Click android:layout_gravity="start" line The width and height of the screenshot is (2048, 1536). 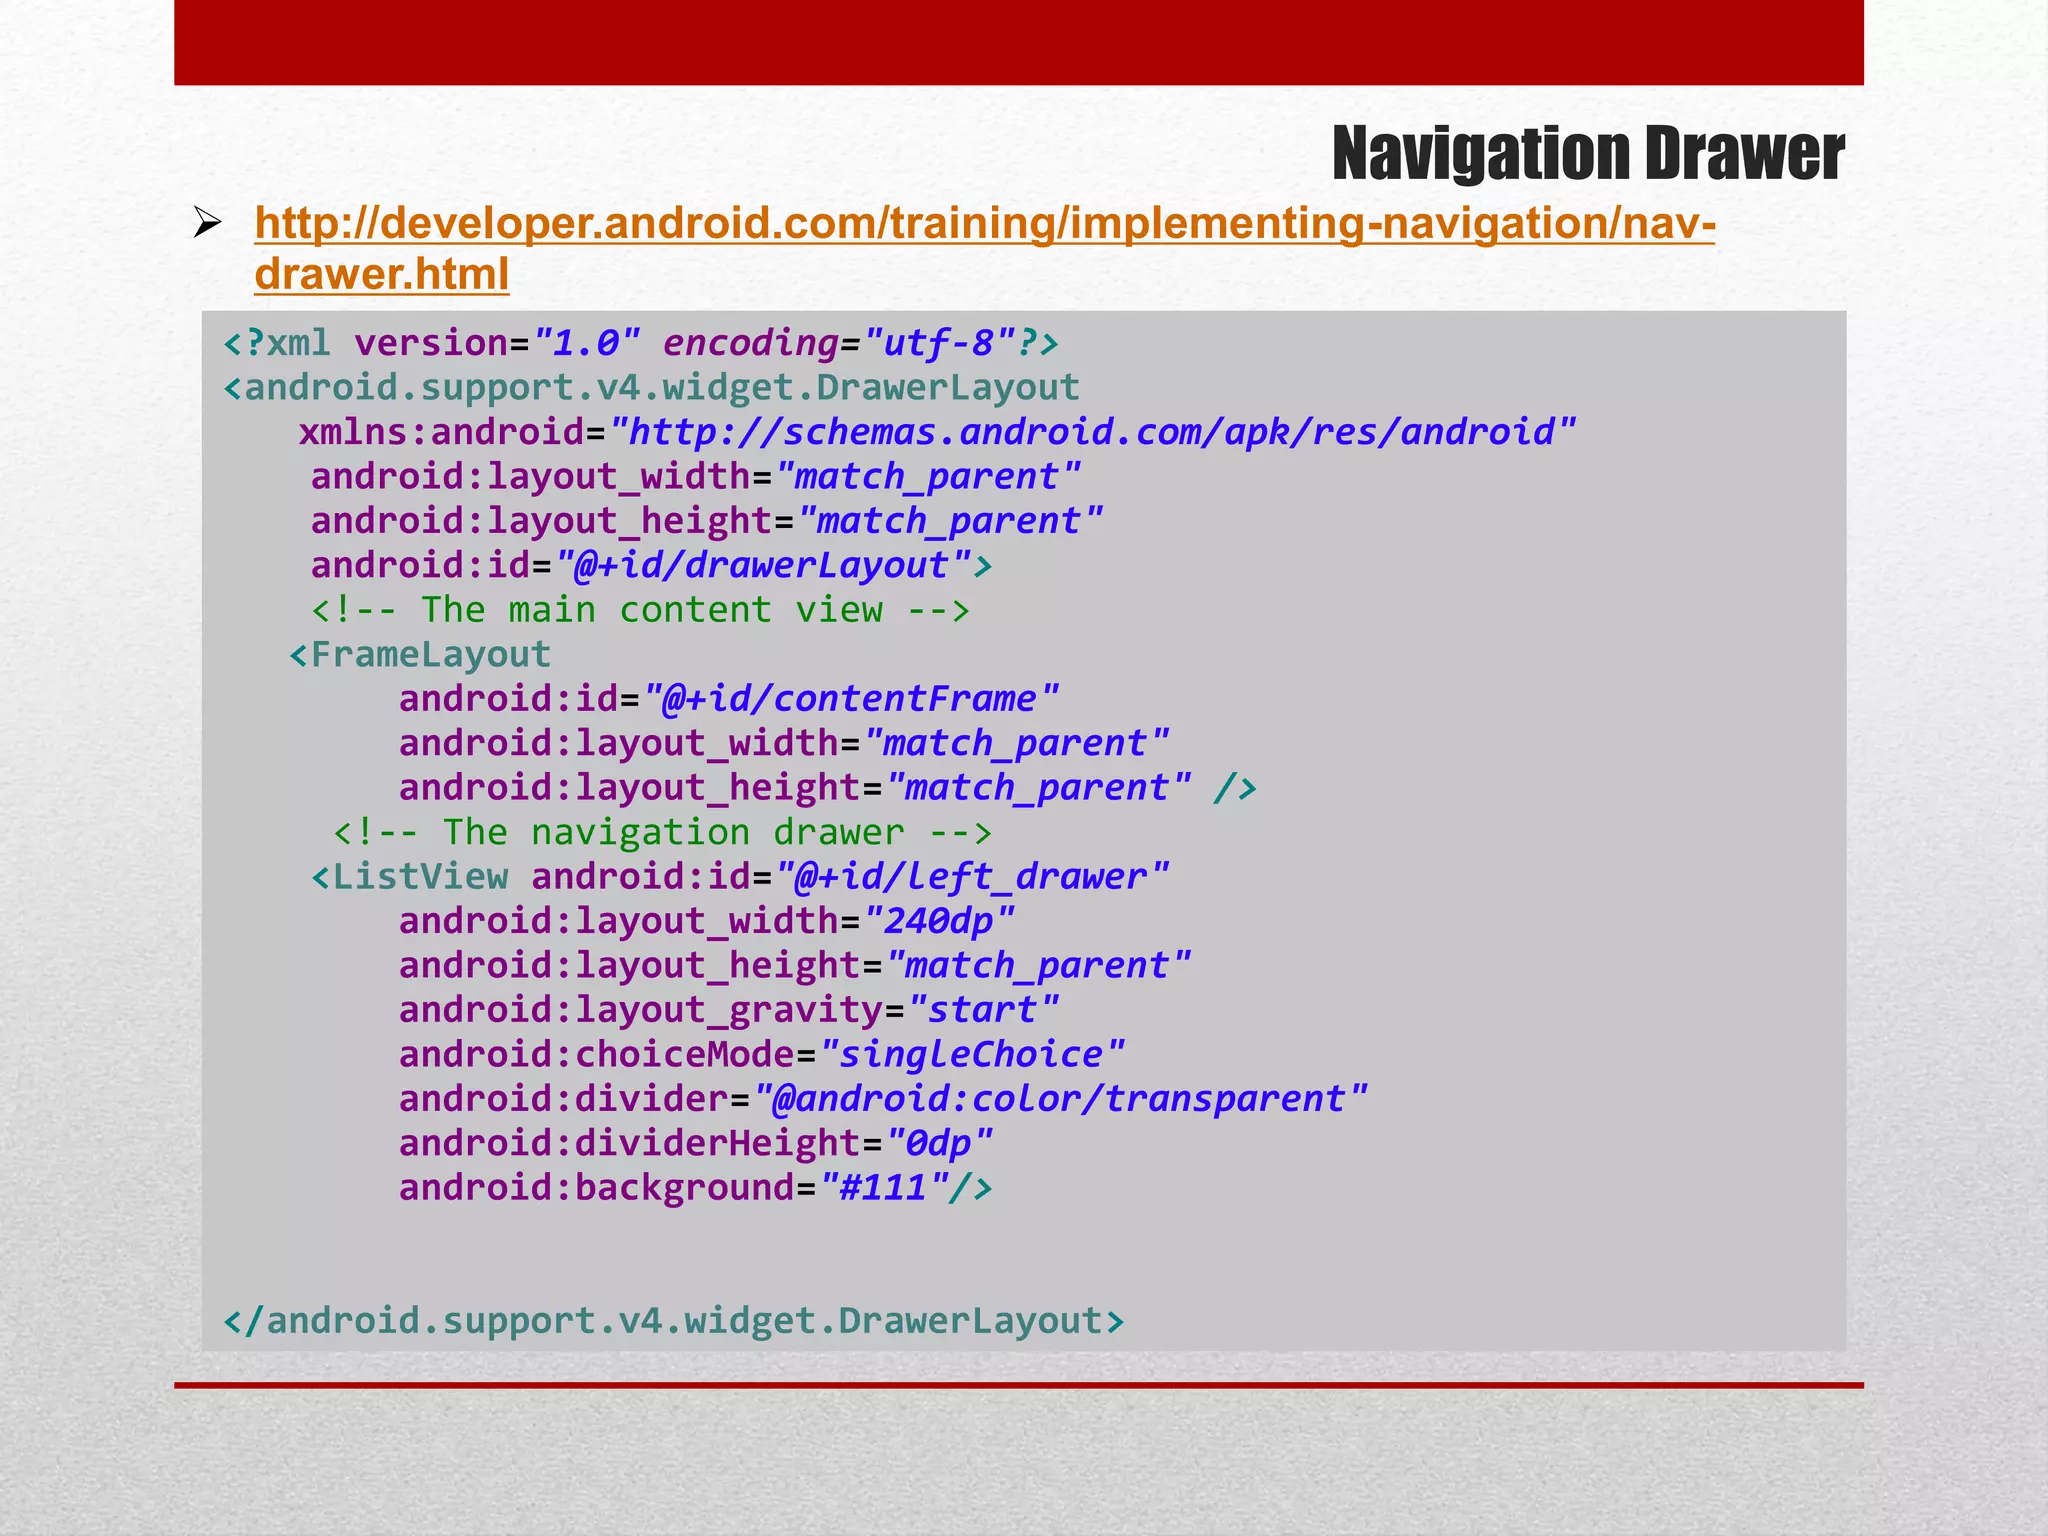(729, 1009)
